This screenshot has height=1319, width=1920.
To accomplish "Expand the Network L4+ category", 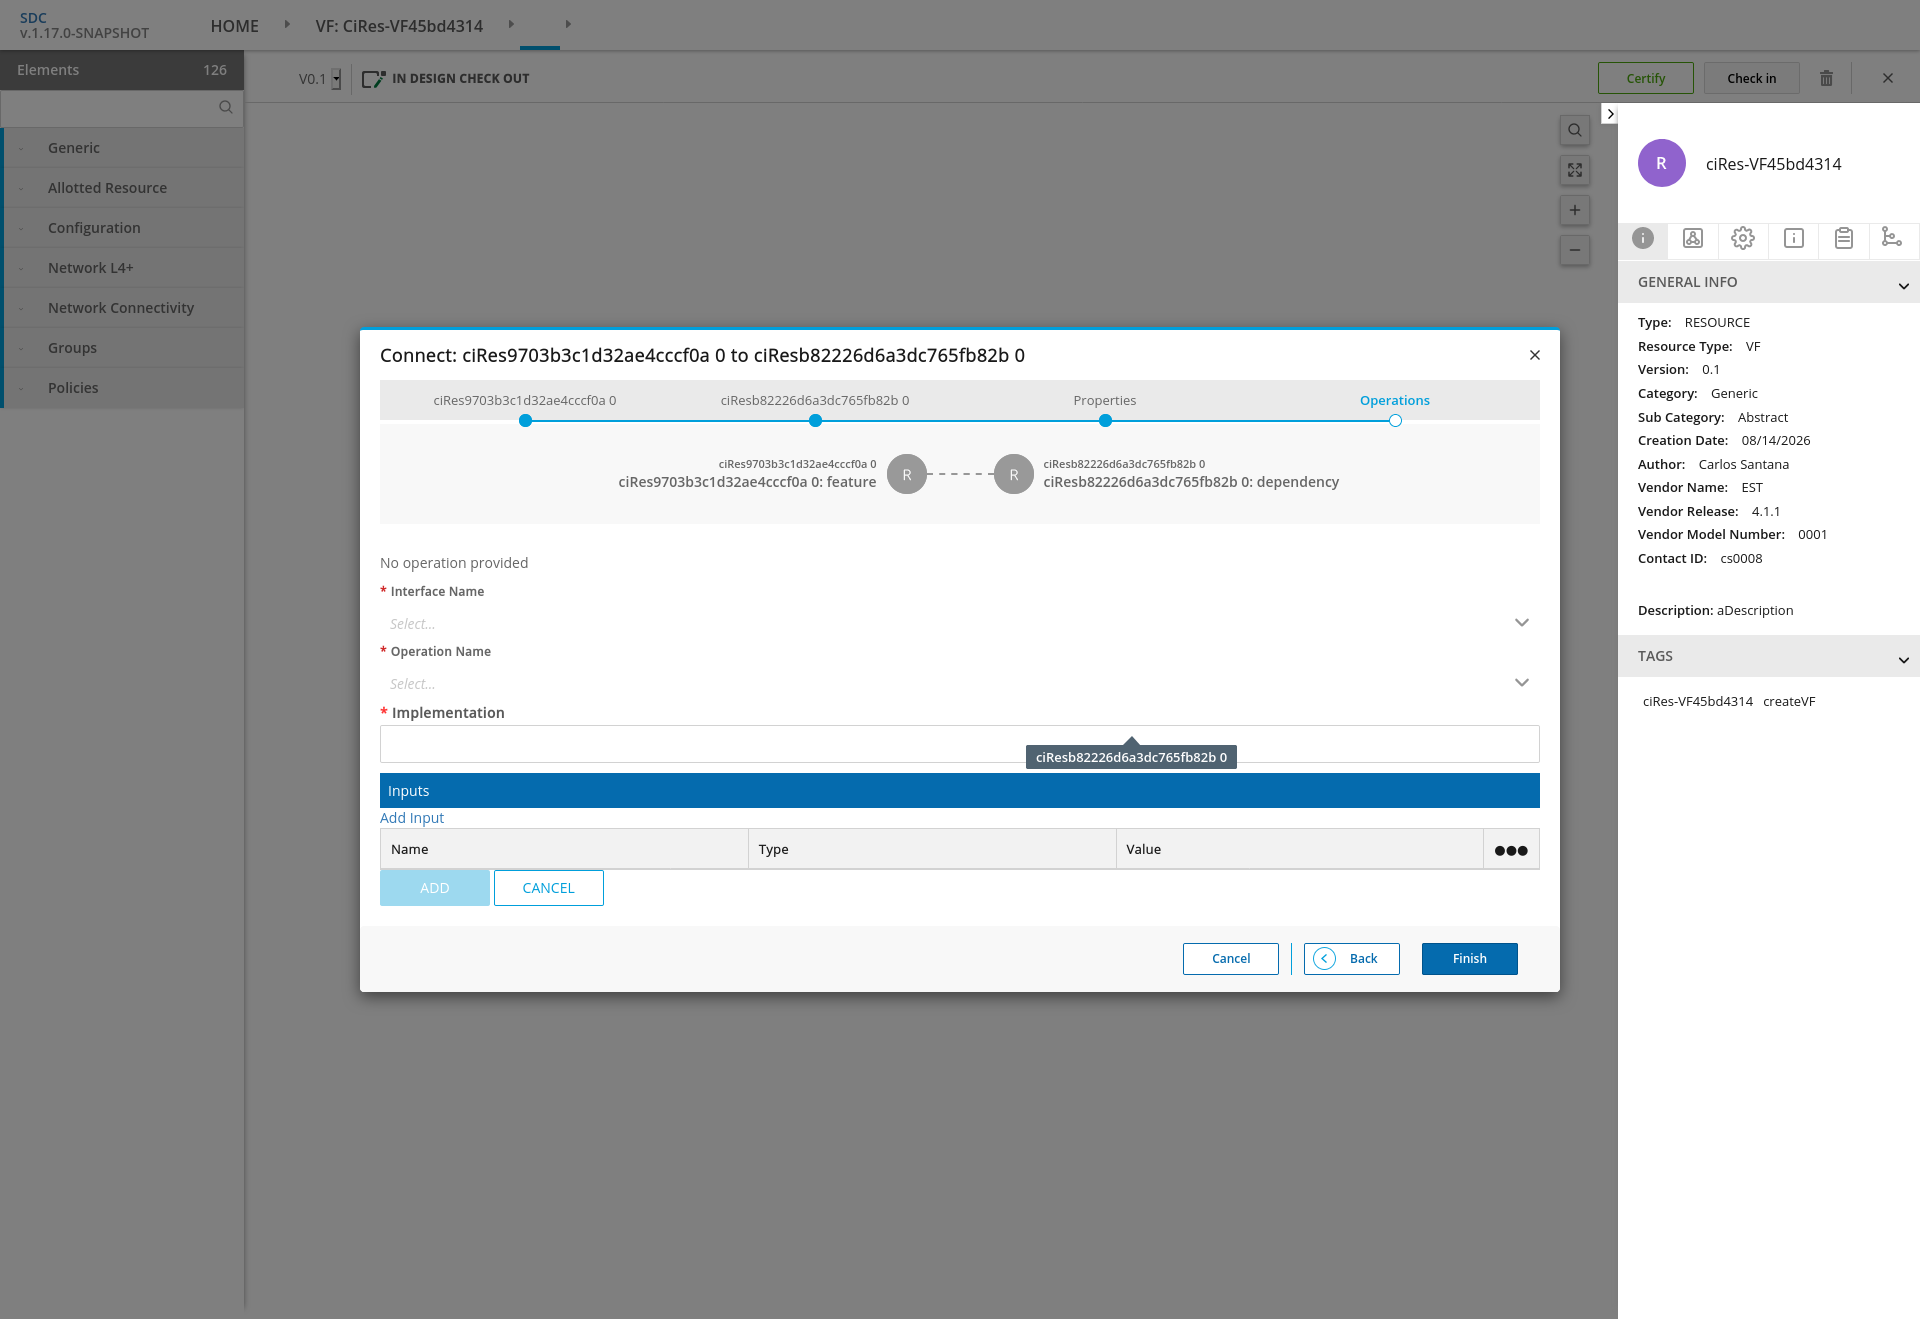I will (124, 268).
